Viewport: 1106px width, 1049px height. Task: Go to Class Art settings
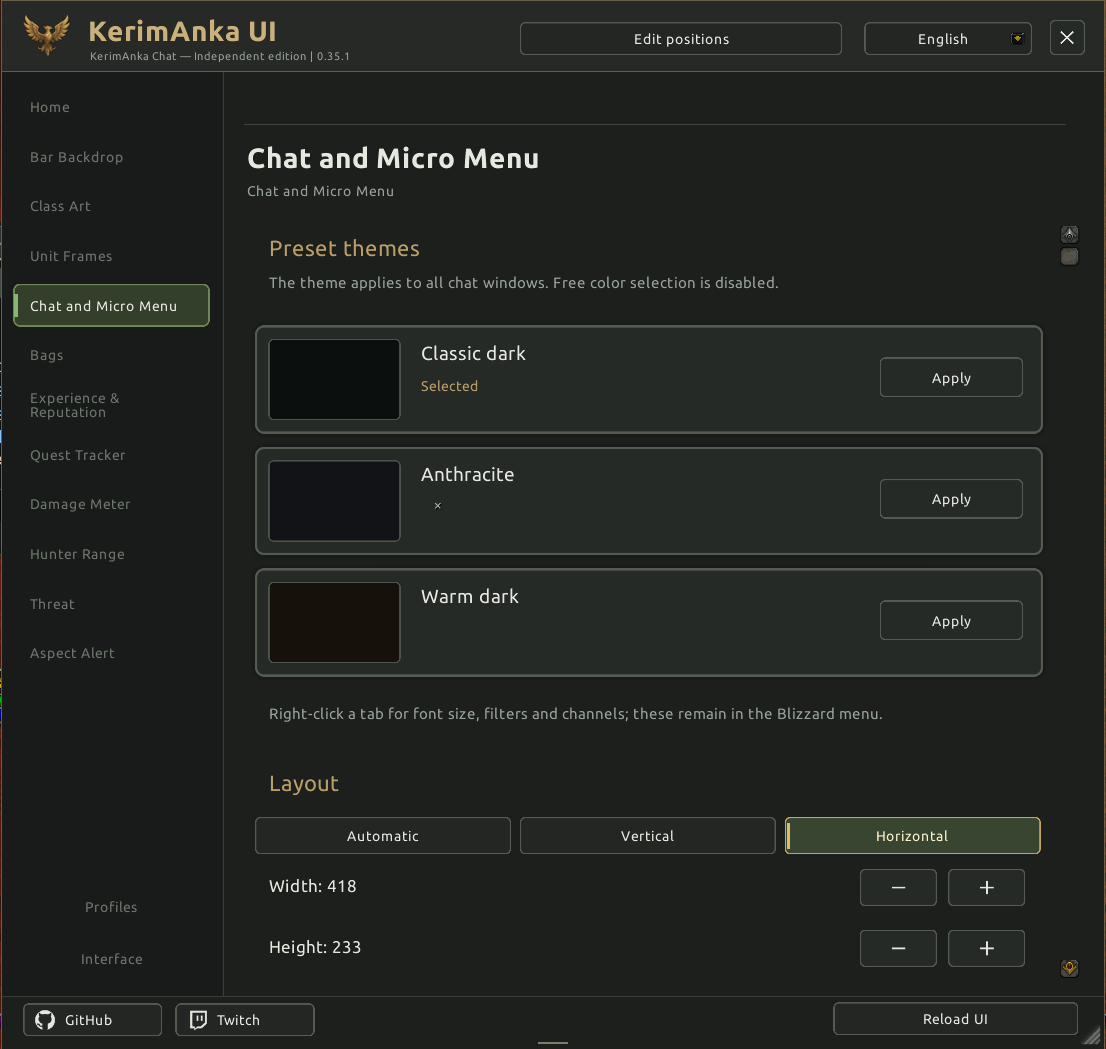[x=60, y=206]
